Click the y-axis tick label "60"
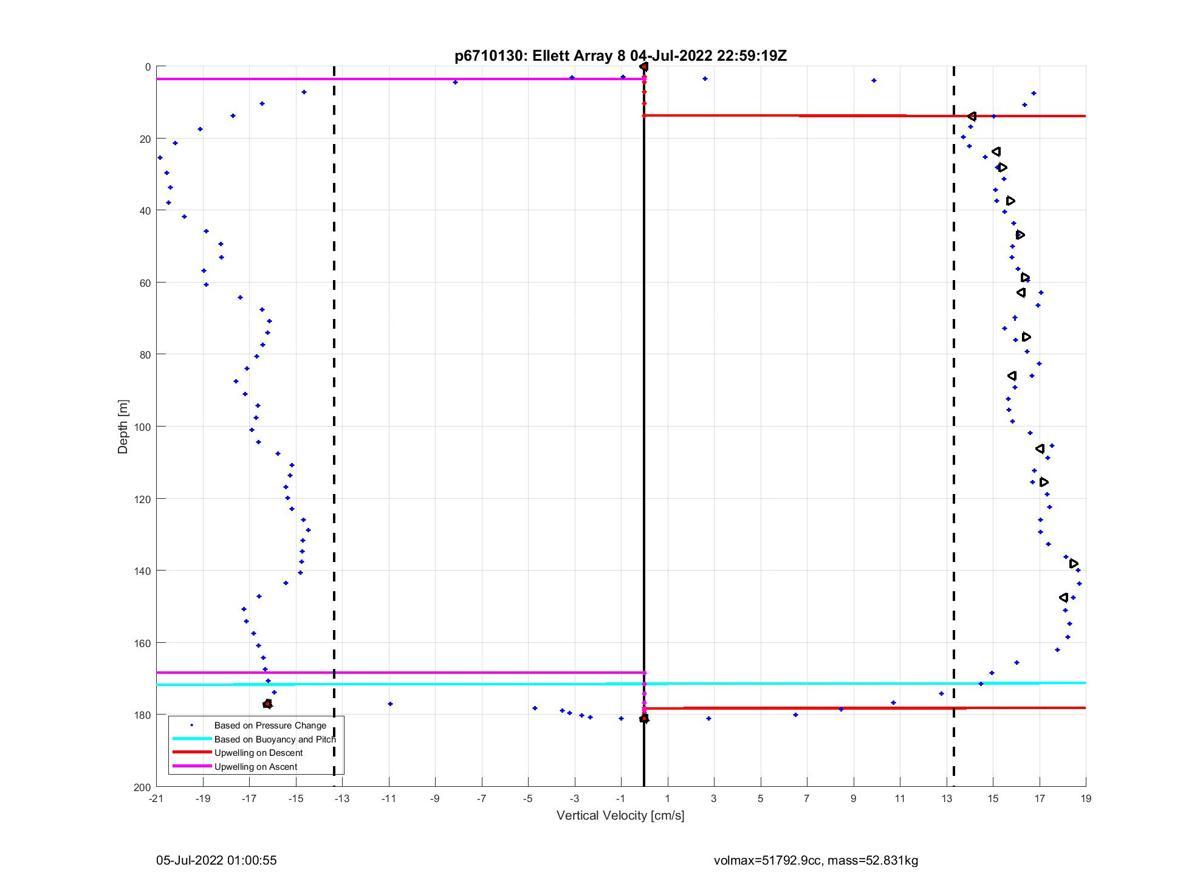Viewport: 1200px width, 885px height. tap(145, 283)
